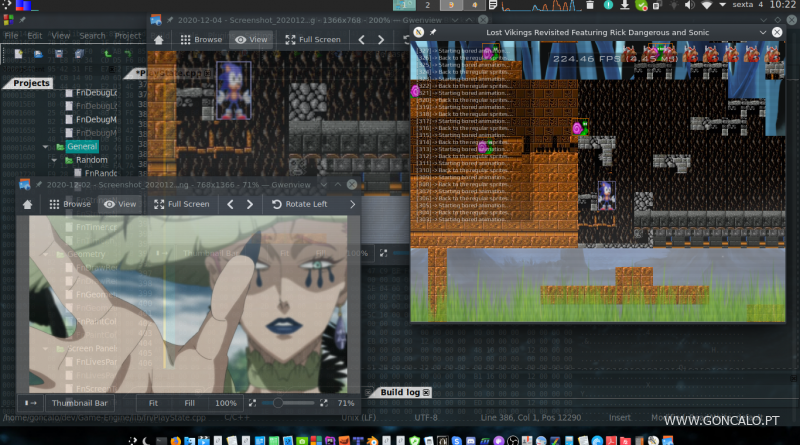800x445 pixels.
Task: Select the Build log tab
Action: (x=400, y=392)
